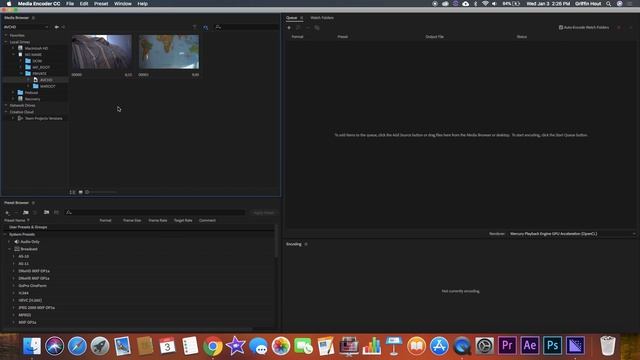Click the Media Browser search field

tap(247, 27)
